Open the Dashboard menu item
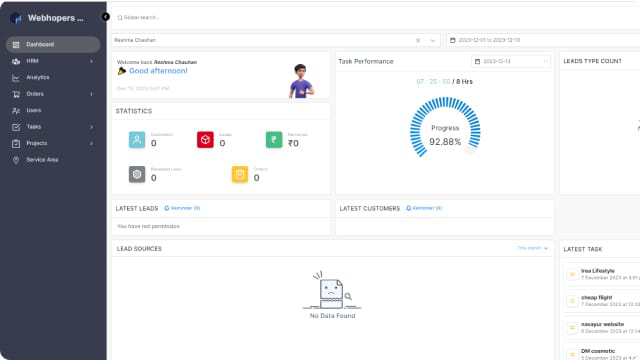Viewport: 640px width, 360px height. click(x=53, y=44)
